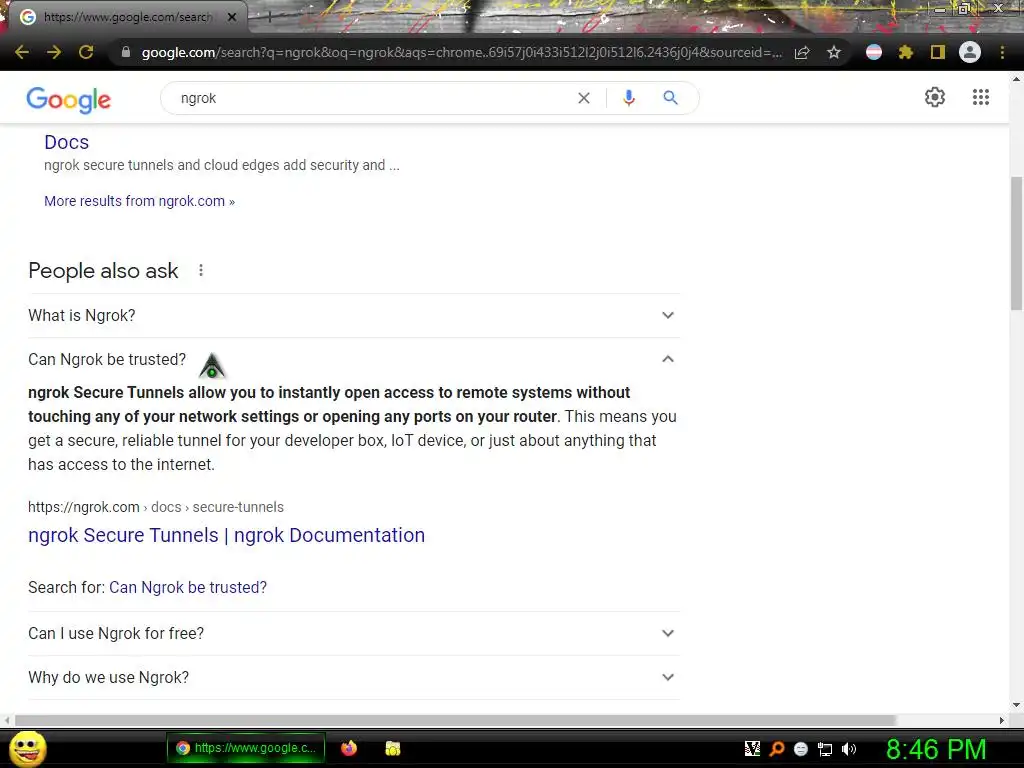Screen dimensions: 1024x768
Task: Clear the search box text
Action: 584,98
